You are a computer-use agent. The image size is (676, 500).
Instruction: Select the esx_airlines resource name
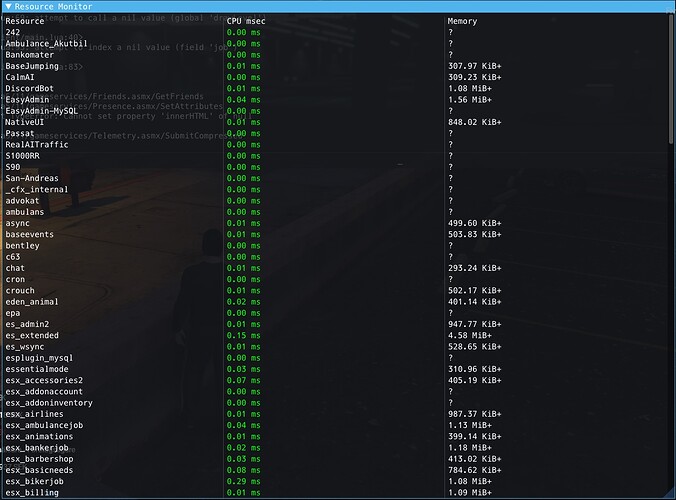click(34, 414)
